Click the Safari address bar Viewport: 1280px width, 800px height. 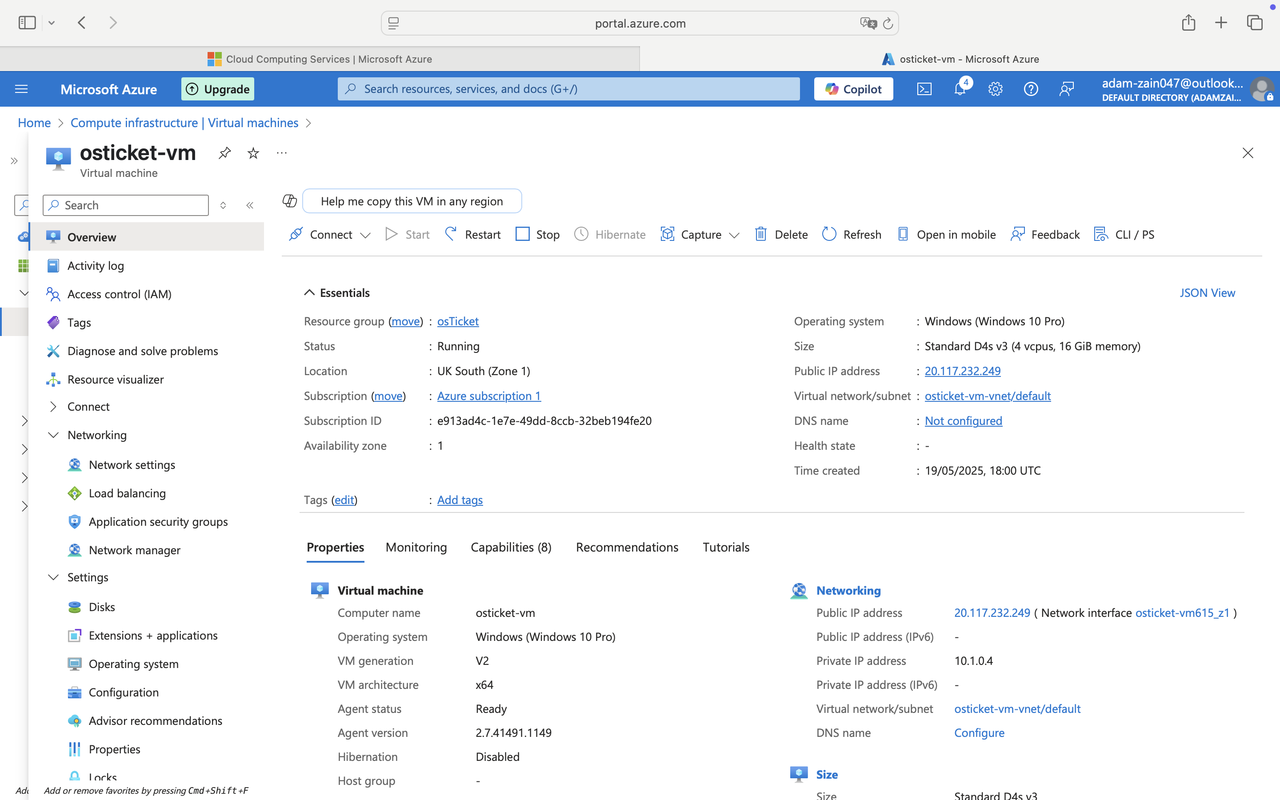tap(640, 23)
